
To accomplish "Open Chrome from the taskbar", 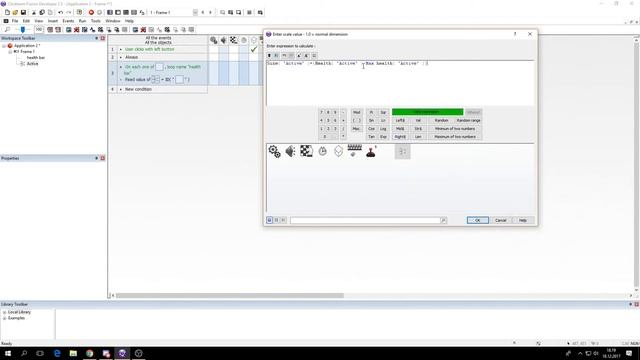I will [89, 353].
